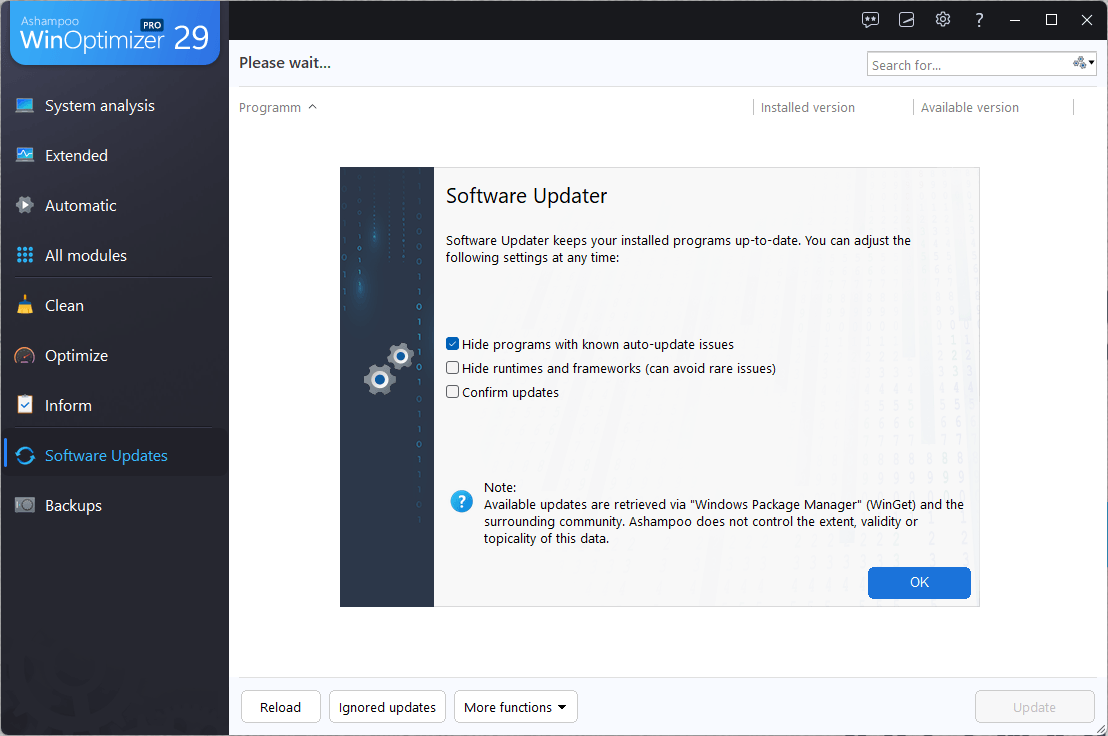
Task: Open WinOptimizer settings via gear icon
Action: click(942, 19)
